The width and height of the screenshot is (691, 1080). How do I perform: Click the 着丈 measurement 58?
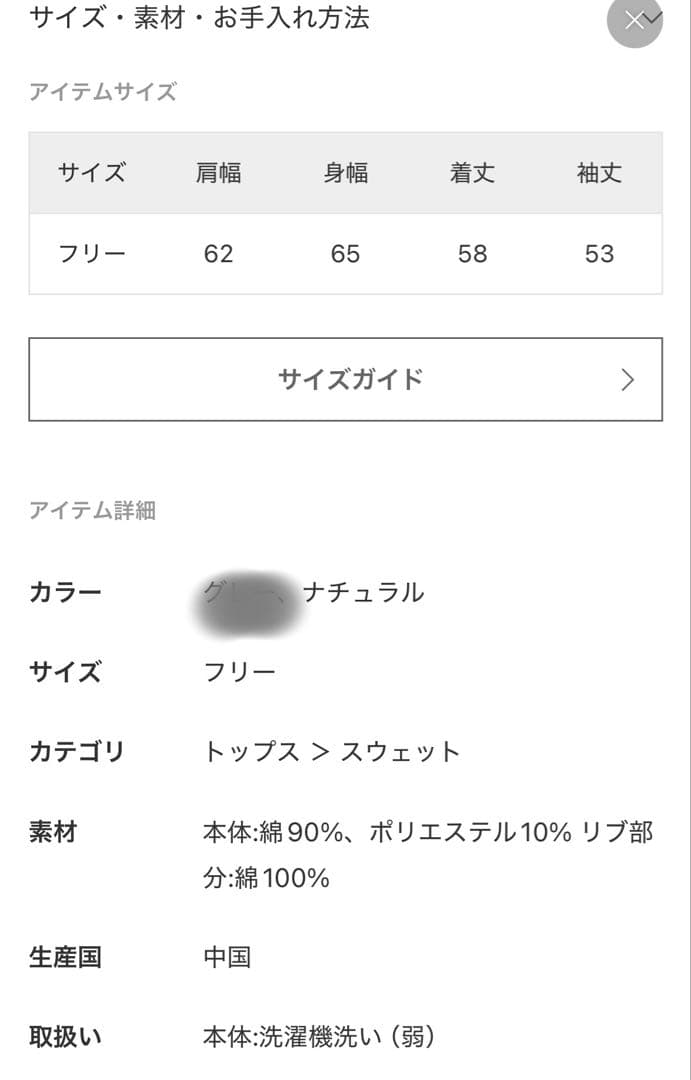[x=472, y=254]
